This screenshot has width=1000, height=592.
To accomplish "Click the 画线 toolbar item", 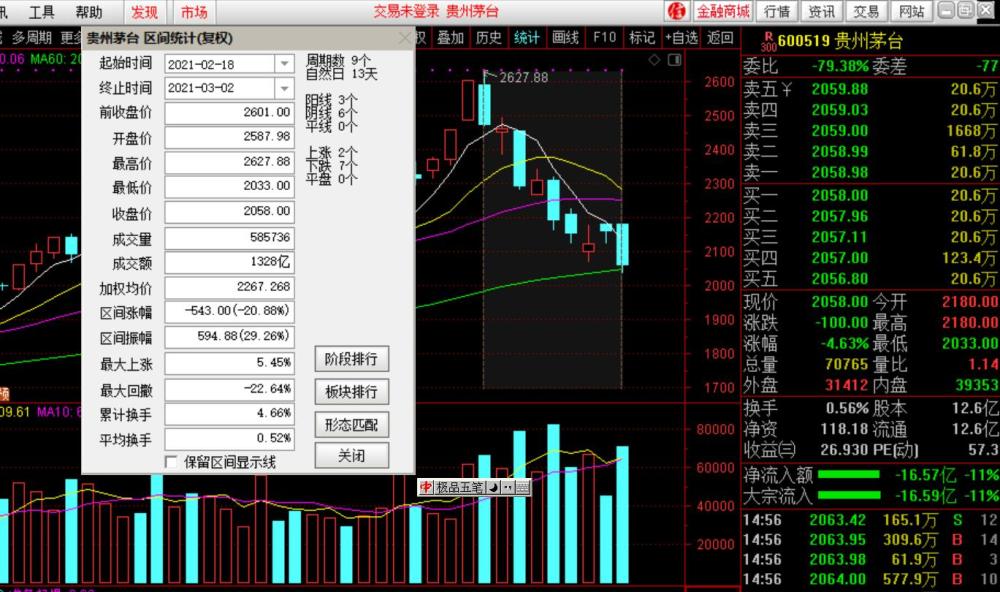I will point(565,38).
